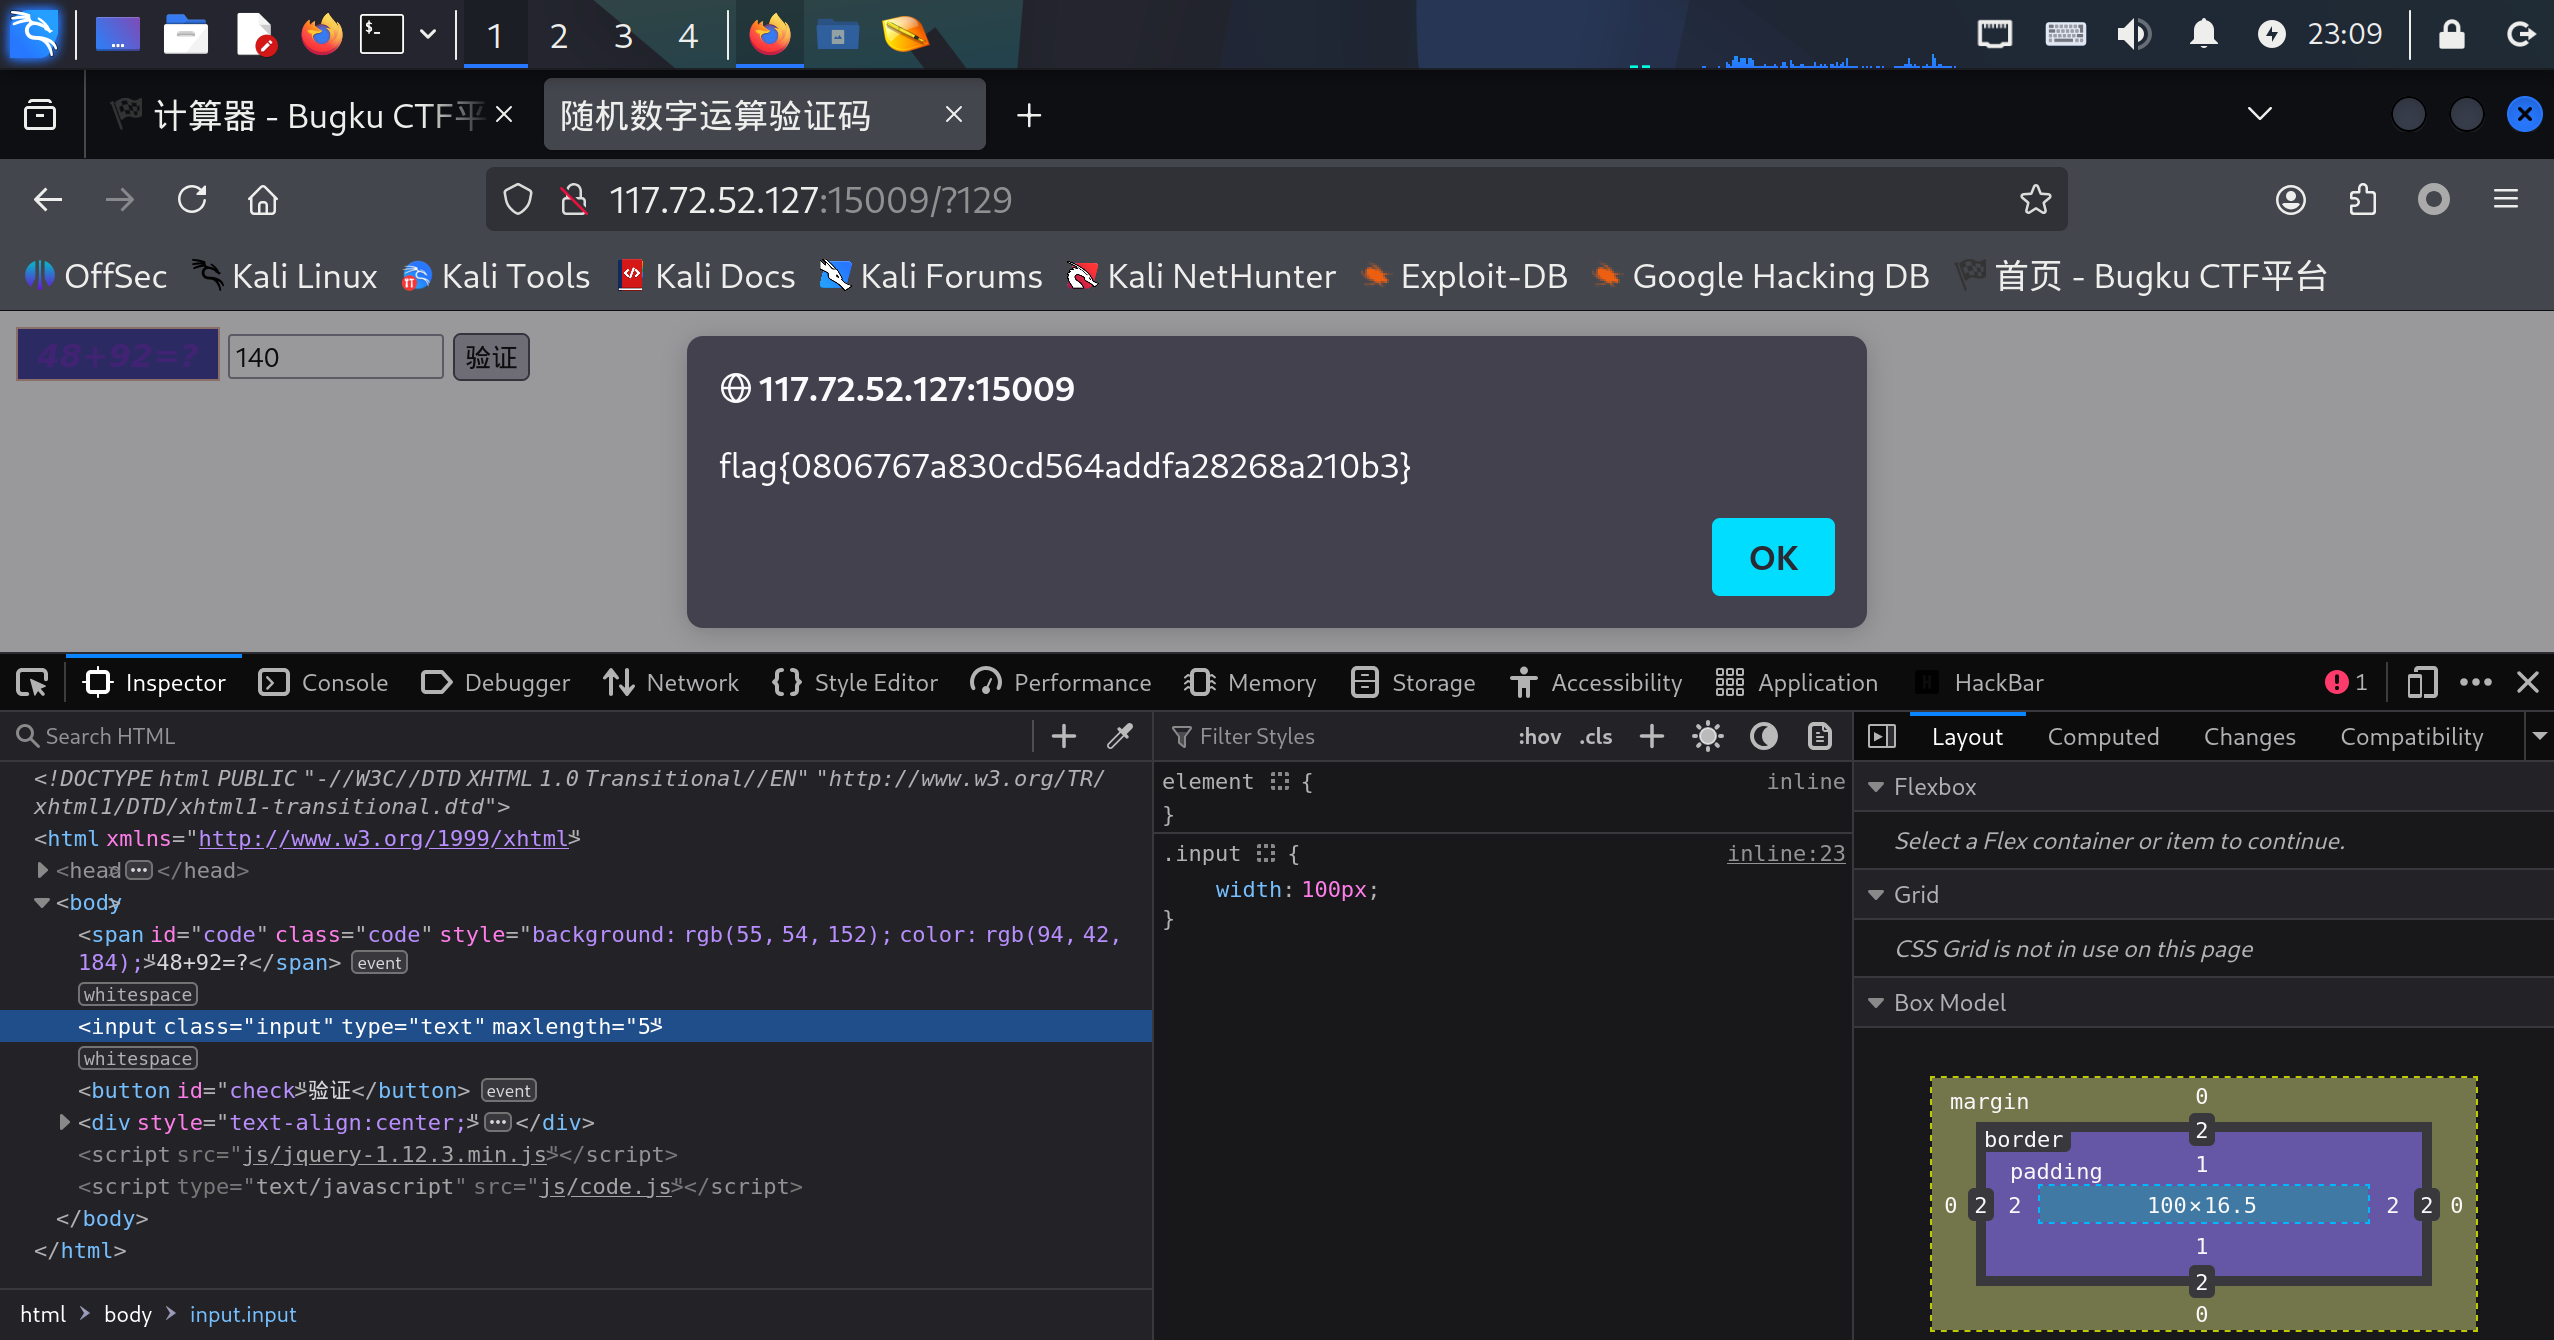Open the Computed styles tab

(x=2103, y=737)
